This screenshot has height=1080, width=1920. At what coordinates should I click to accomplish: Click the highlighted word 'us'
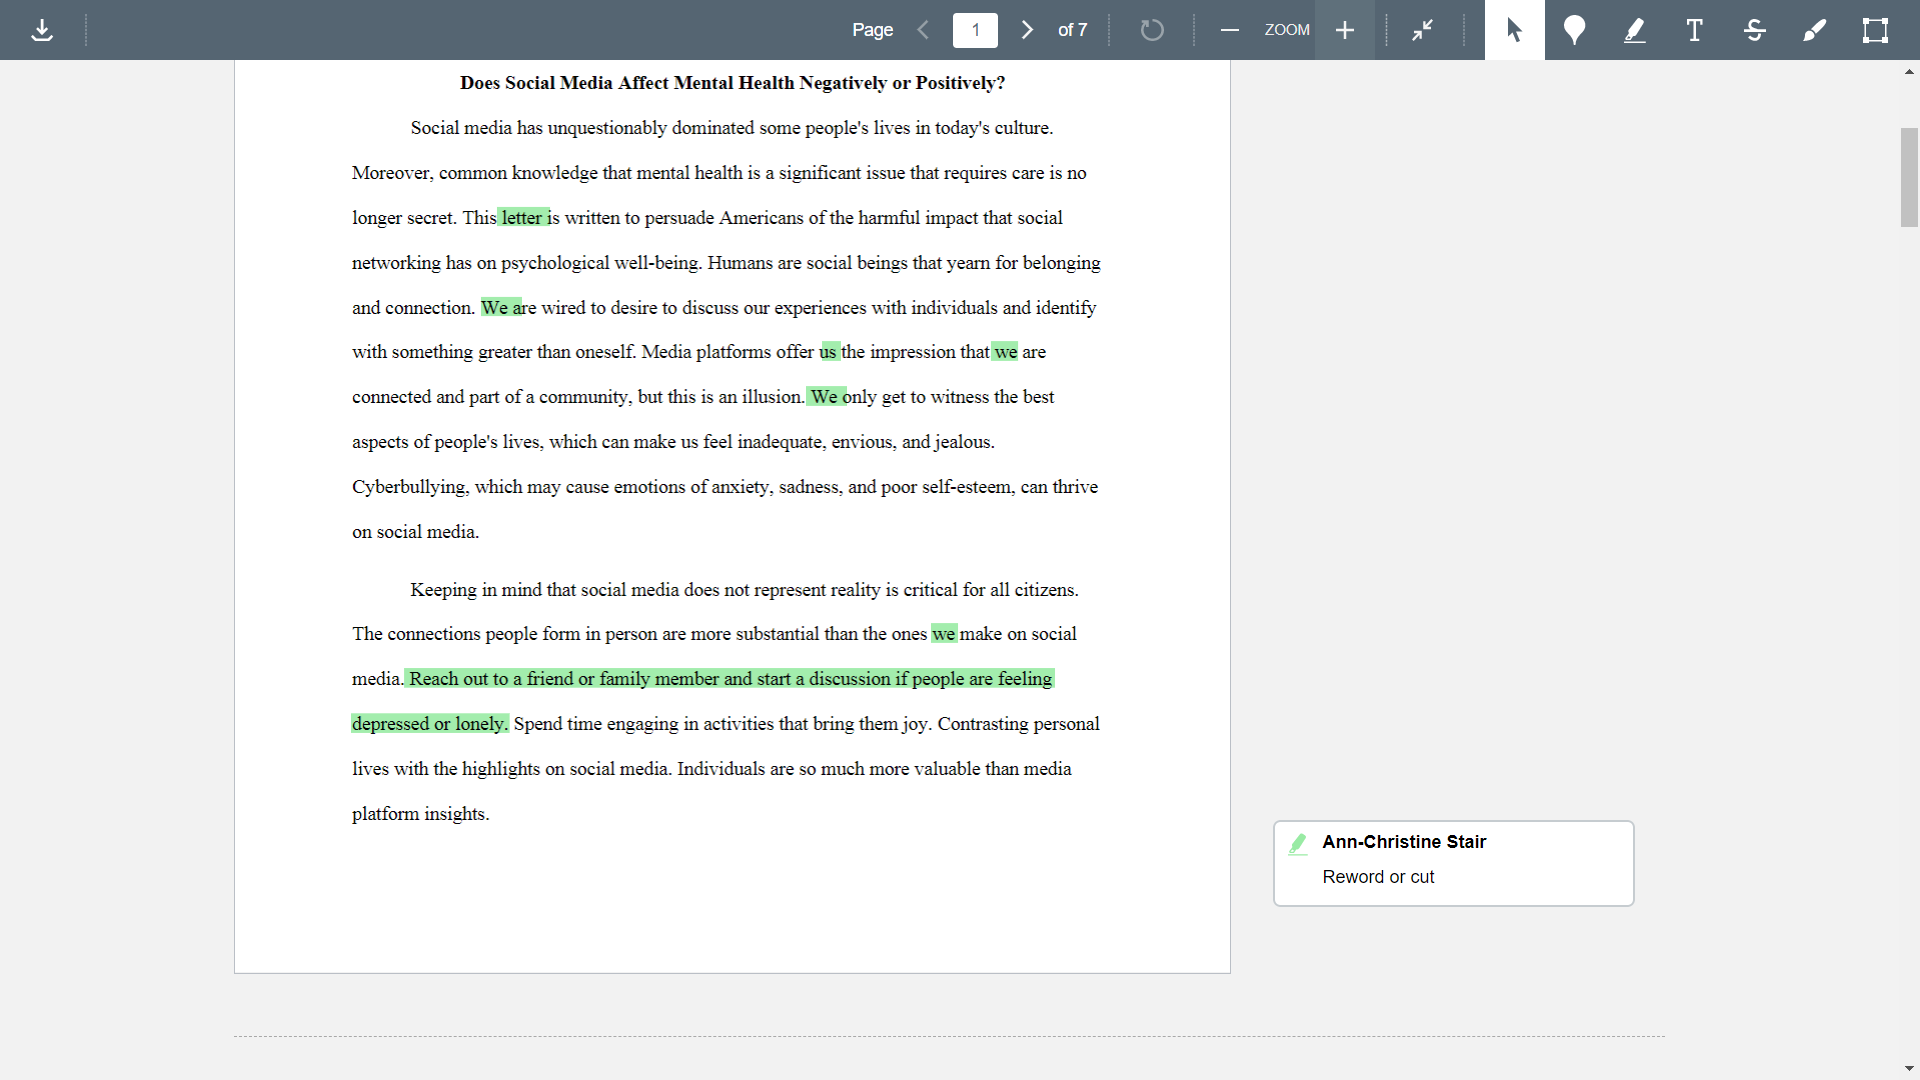tap(829, 352)
